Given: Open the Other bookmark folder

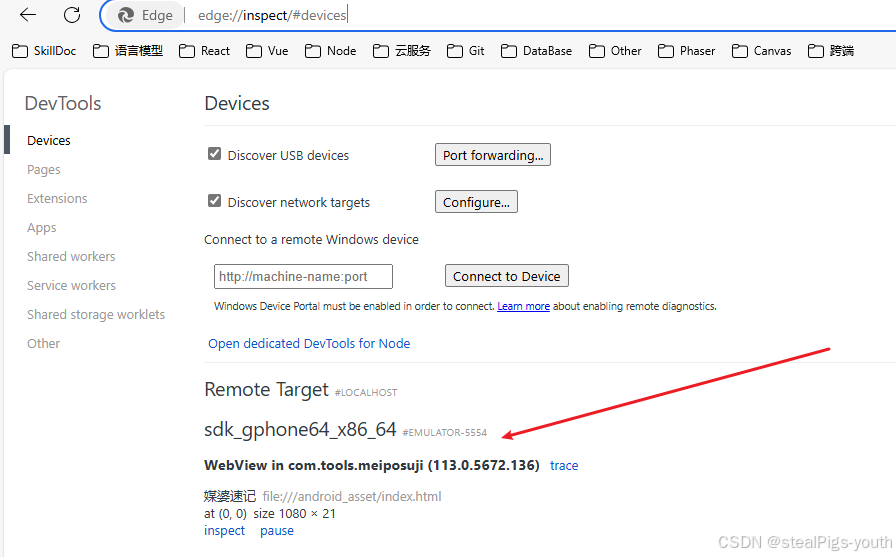Looking at the screenshot, I should click(615, 51).
